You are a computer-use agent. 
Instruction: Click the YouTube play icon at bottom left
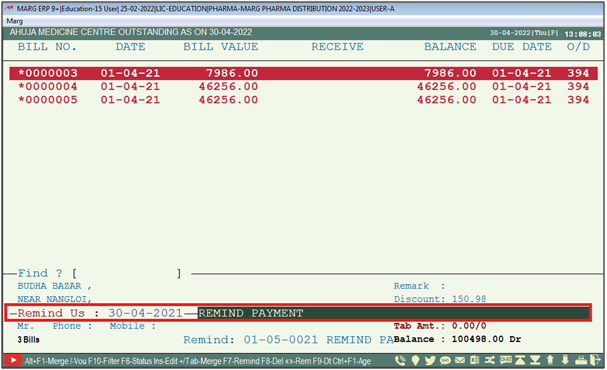pos(13,360)
